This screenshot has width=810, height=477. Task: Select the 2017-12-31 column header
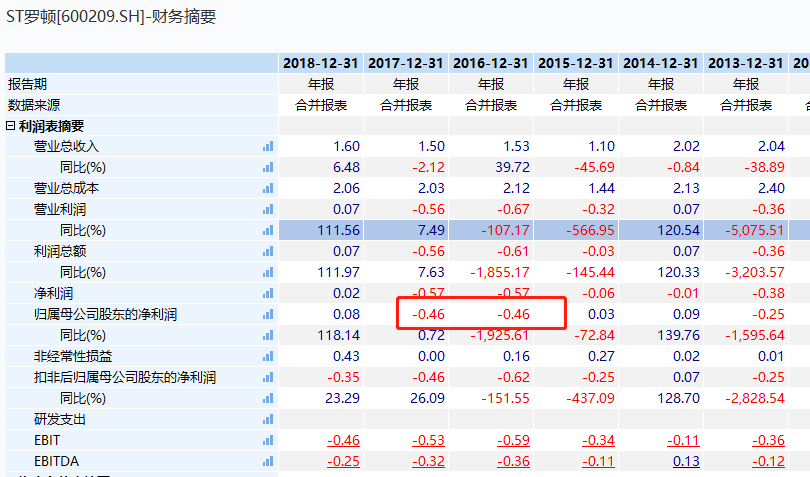click(406, 63)
